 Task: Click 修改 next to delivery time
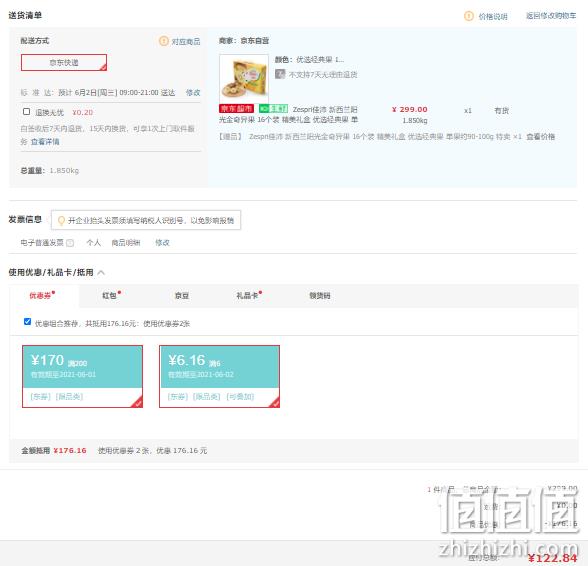click(193, 93)
